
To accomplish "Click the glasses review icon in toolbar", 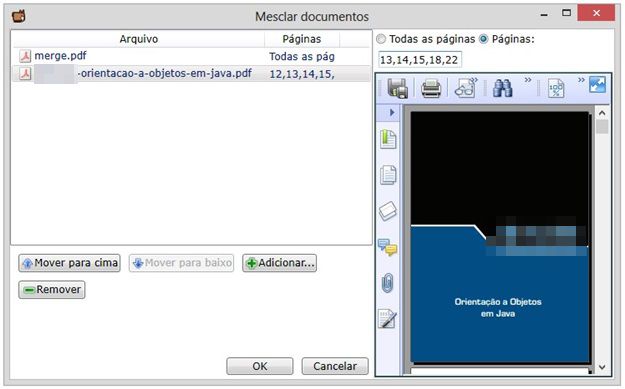I will point(465,88).
